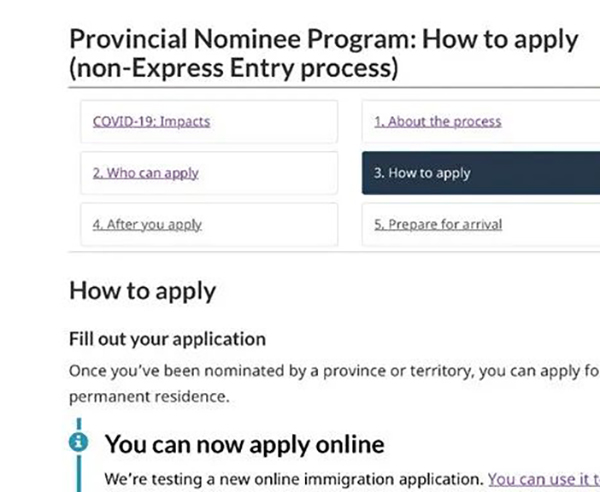Click the large 'How to apply' section heading
Viewport: 600px width, 492px height.
coord(142,291)
